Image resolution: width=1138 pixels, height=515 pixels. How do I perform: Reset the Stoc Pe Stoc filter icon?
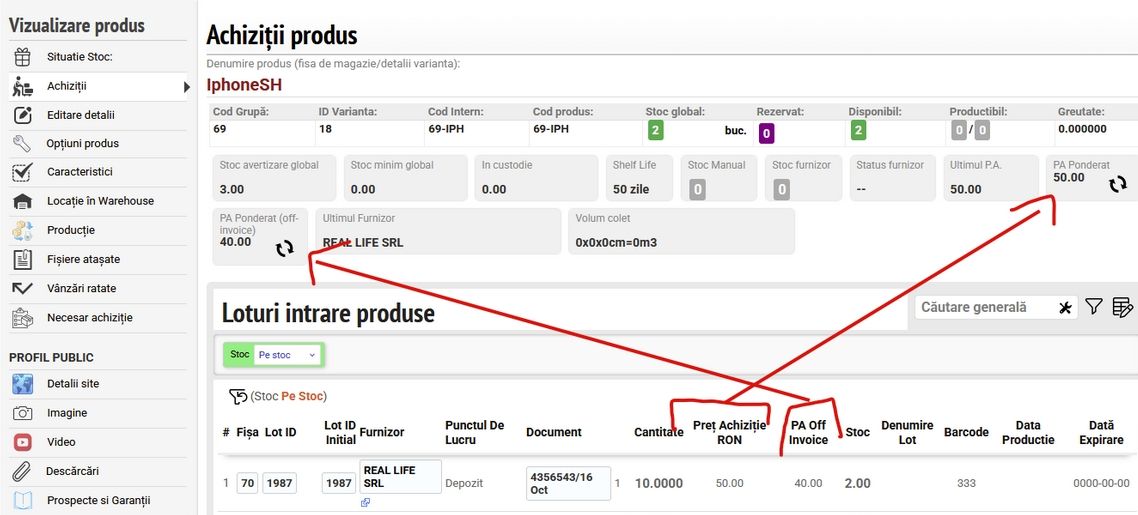pos(237,397)
